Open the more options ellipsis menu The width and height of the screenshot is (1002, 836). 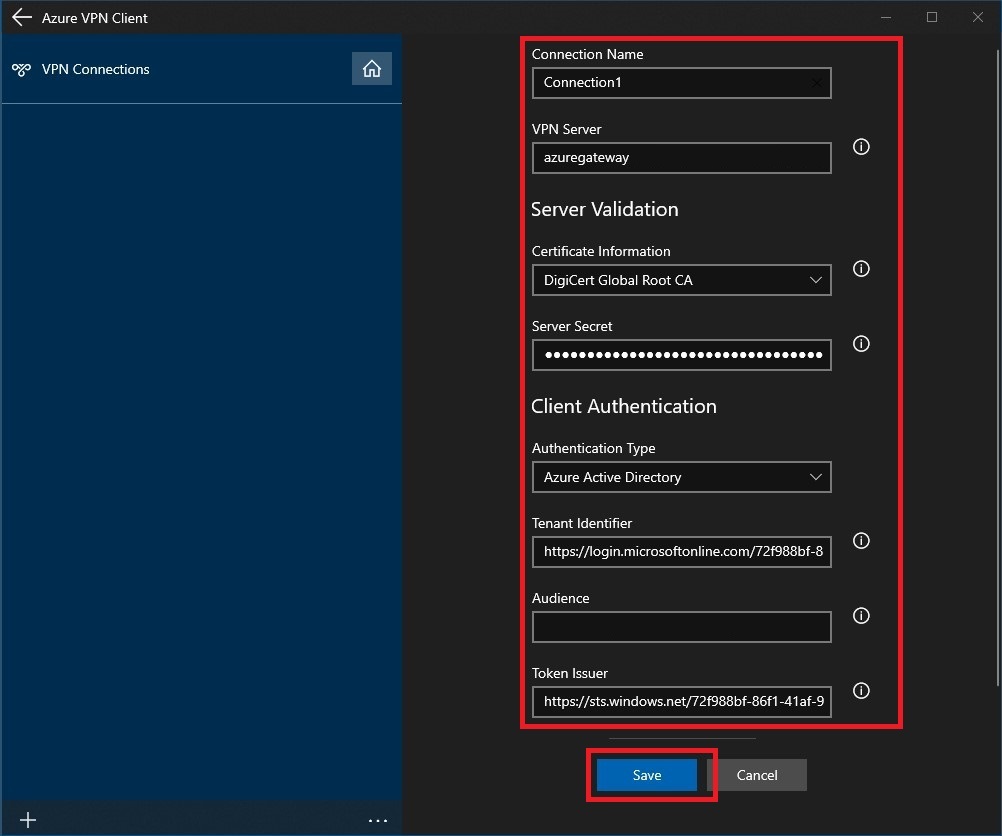[378, 821]
